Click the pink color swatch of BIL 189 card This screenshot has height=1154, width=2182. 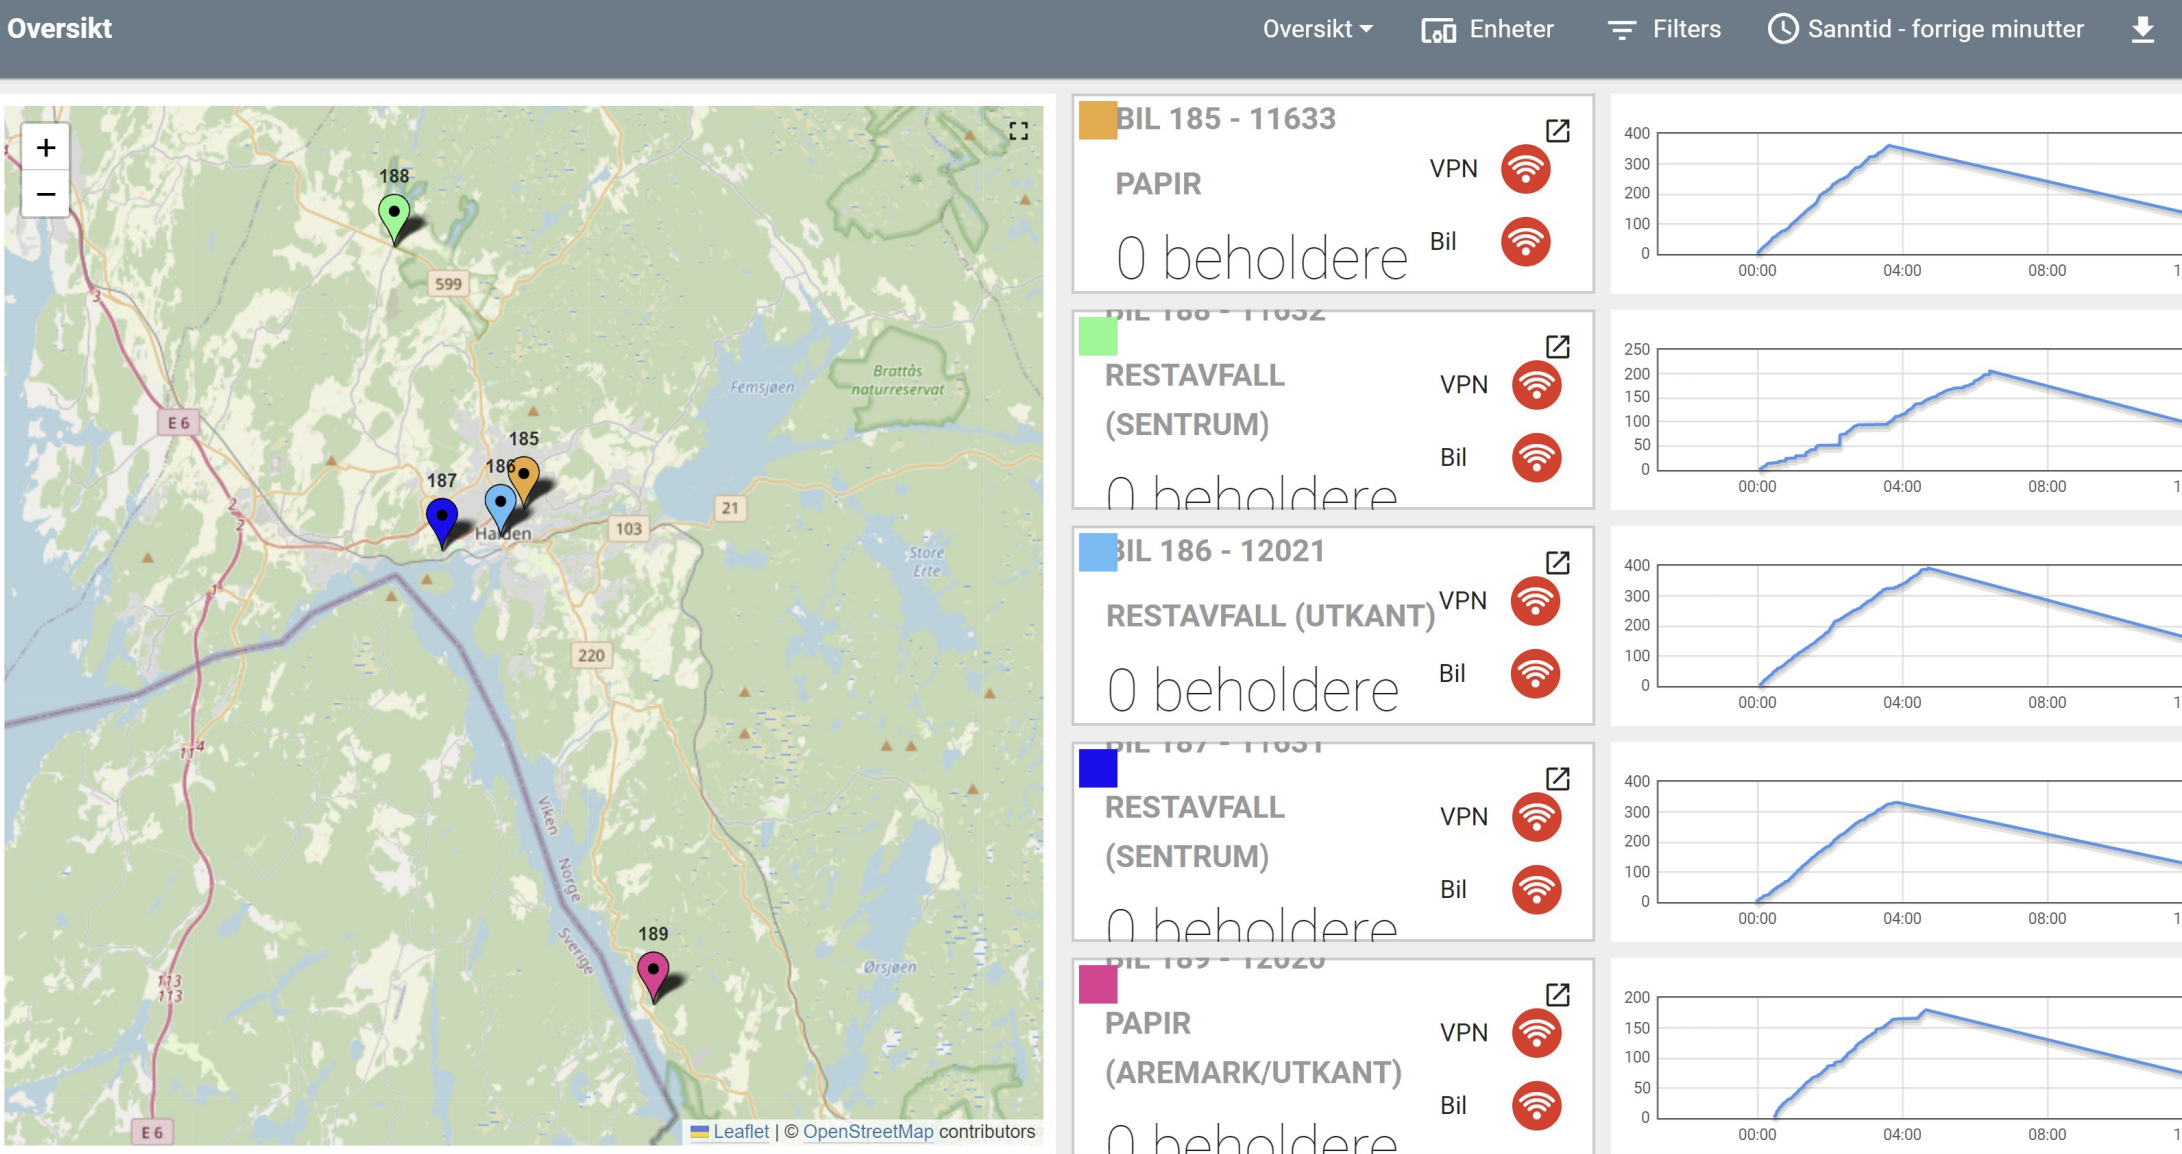click(x=1097, y=984)
